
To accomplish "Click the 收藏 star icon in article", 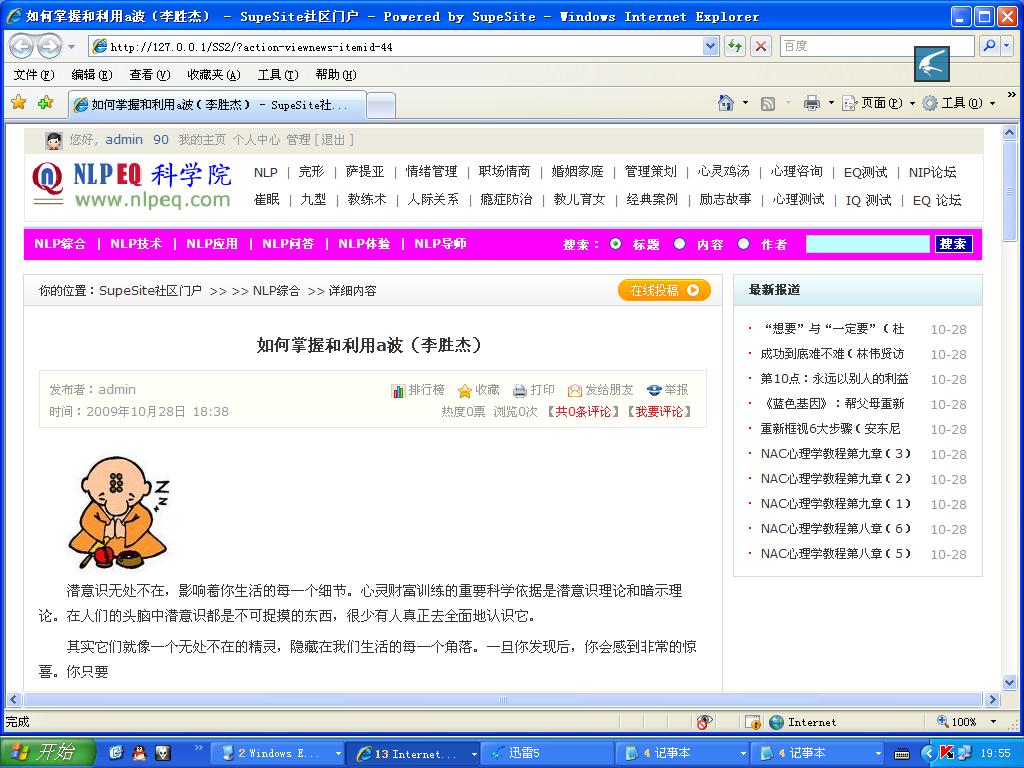I will pyautogui.click(x=464, y=391).
